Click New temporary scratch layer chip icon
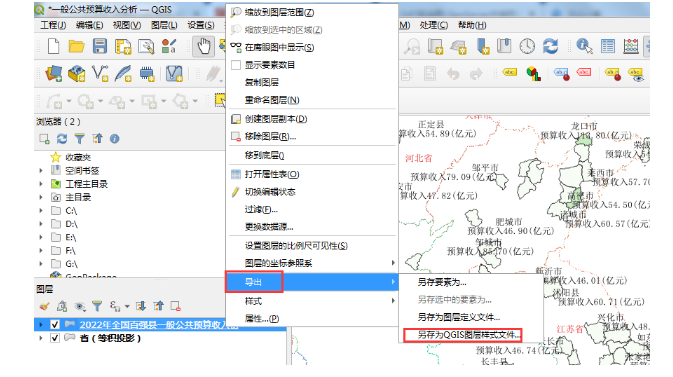 click(147, 73)
